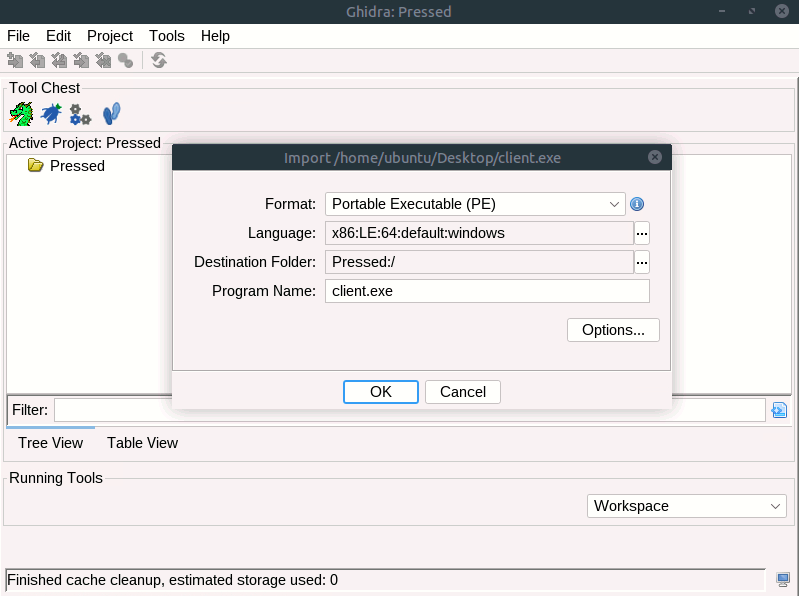Click the Program Name text field
This screenshot has height=596, width=799.
coord(487,291)
